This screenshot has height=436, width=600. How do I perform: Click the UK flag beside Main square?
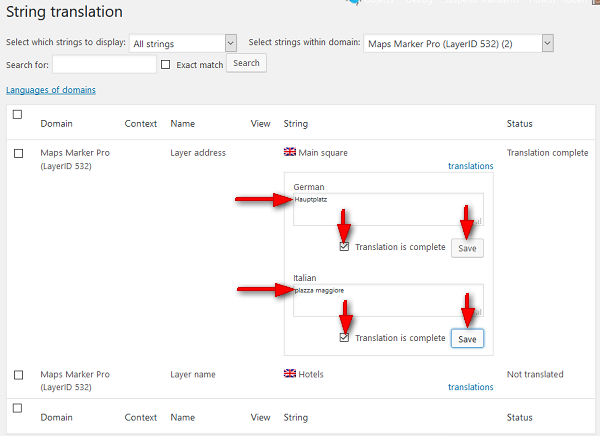point(290,152)
